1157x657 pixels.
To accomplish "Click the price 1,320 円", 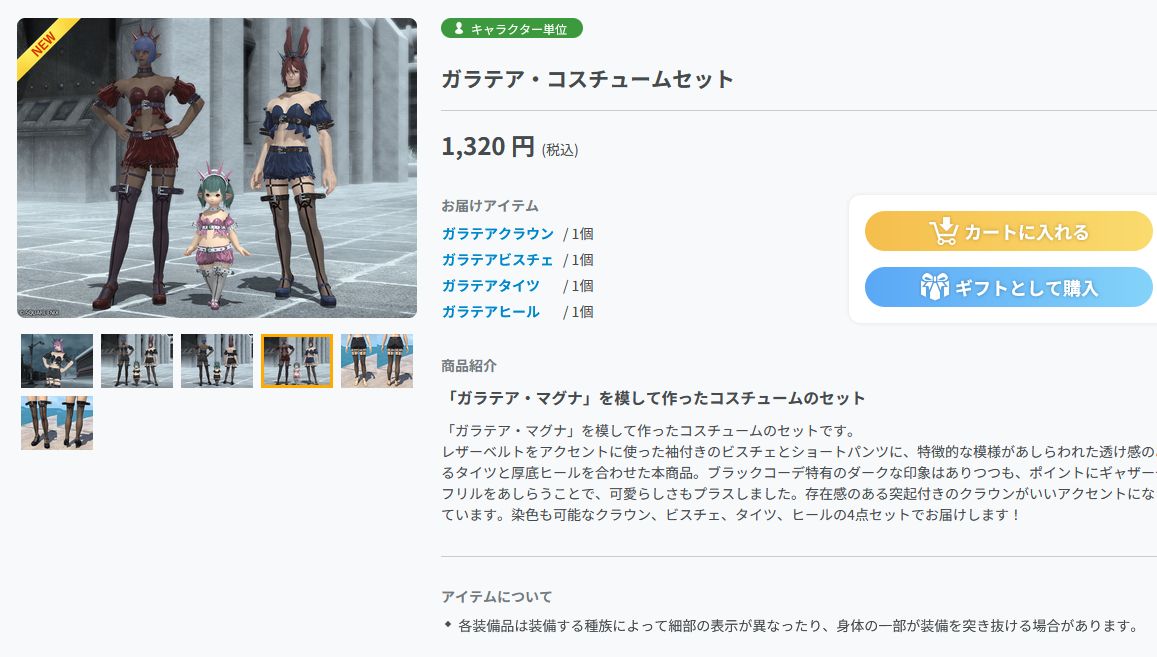I will [x=488, y=146].
